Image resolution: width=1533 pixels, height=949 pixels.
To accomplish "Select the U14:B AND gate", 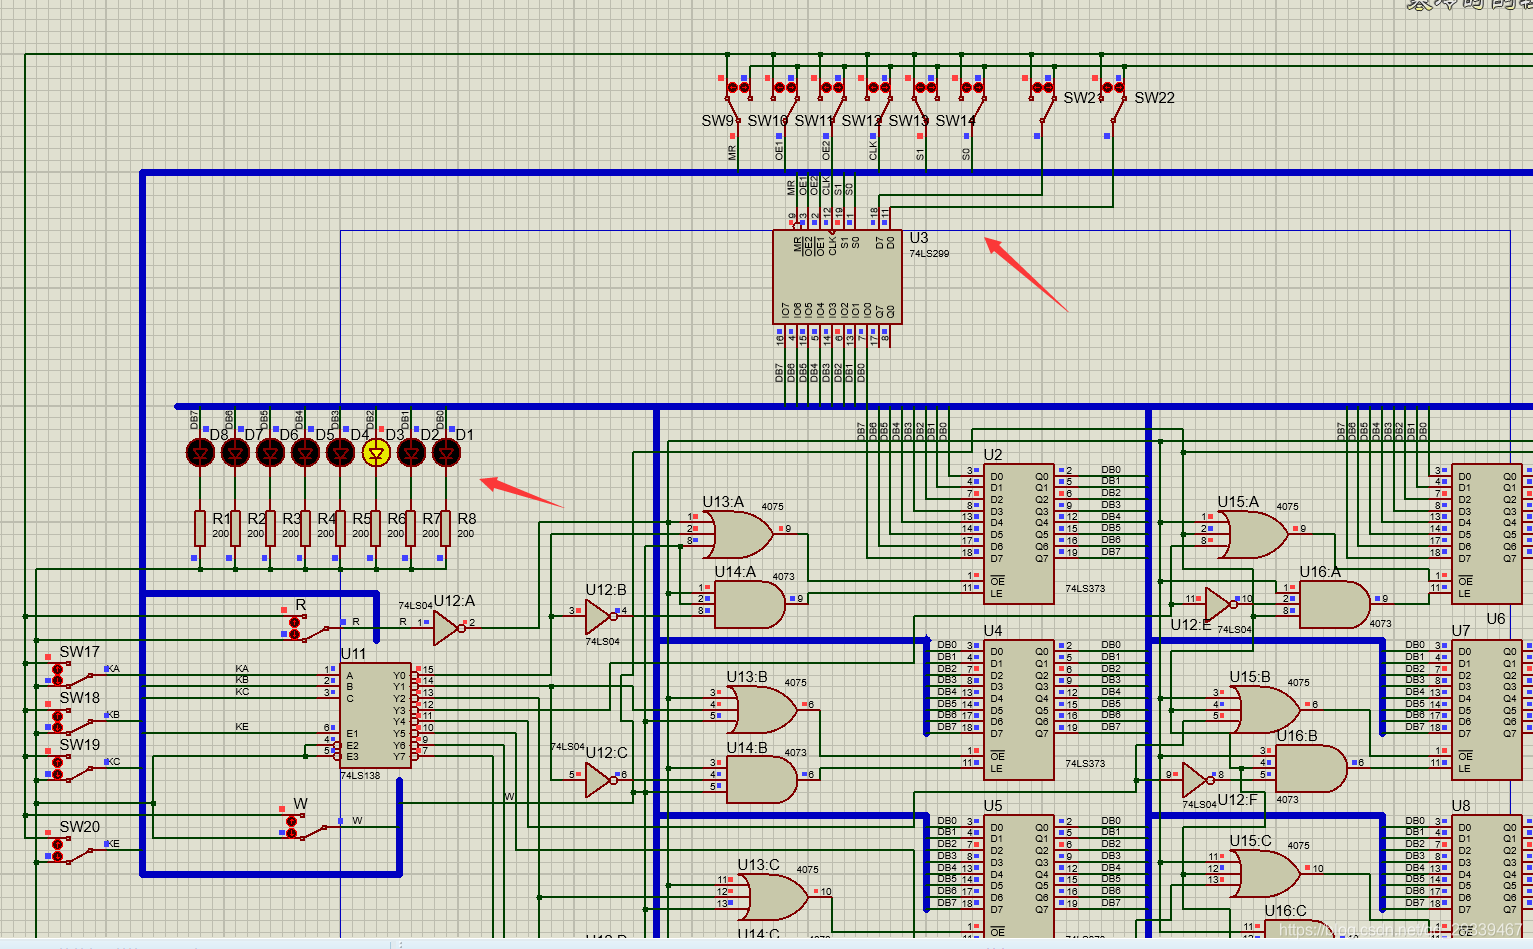I will pyautogui.click(x=762, y=780).
